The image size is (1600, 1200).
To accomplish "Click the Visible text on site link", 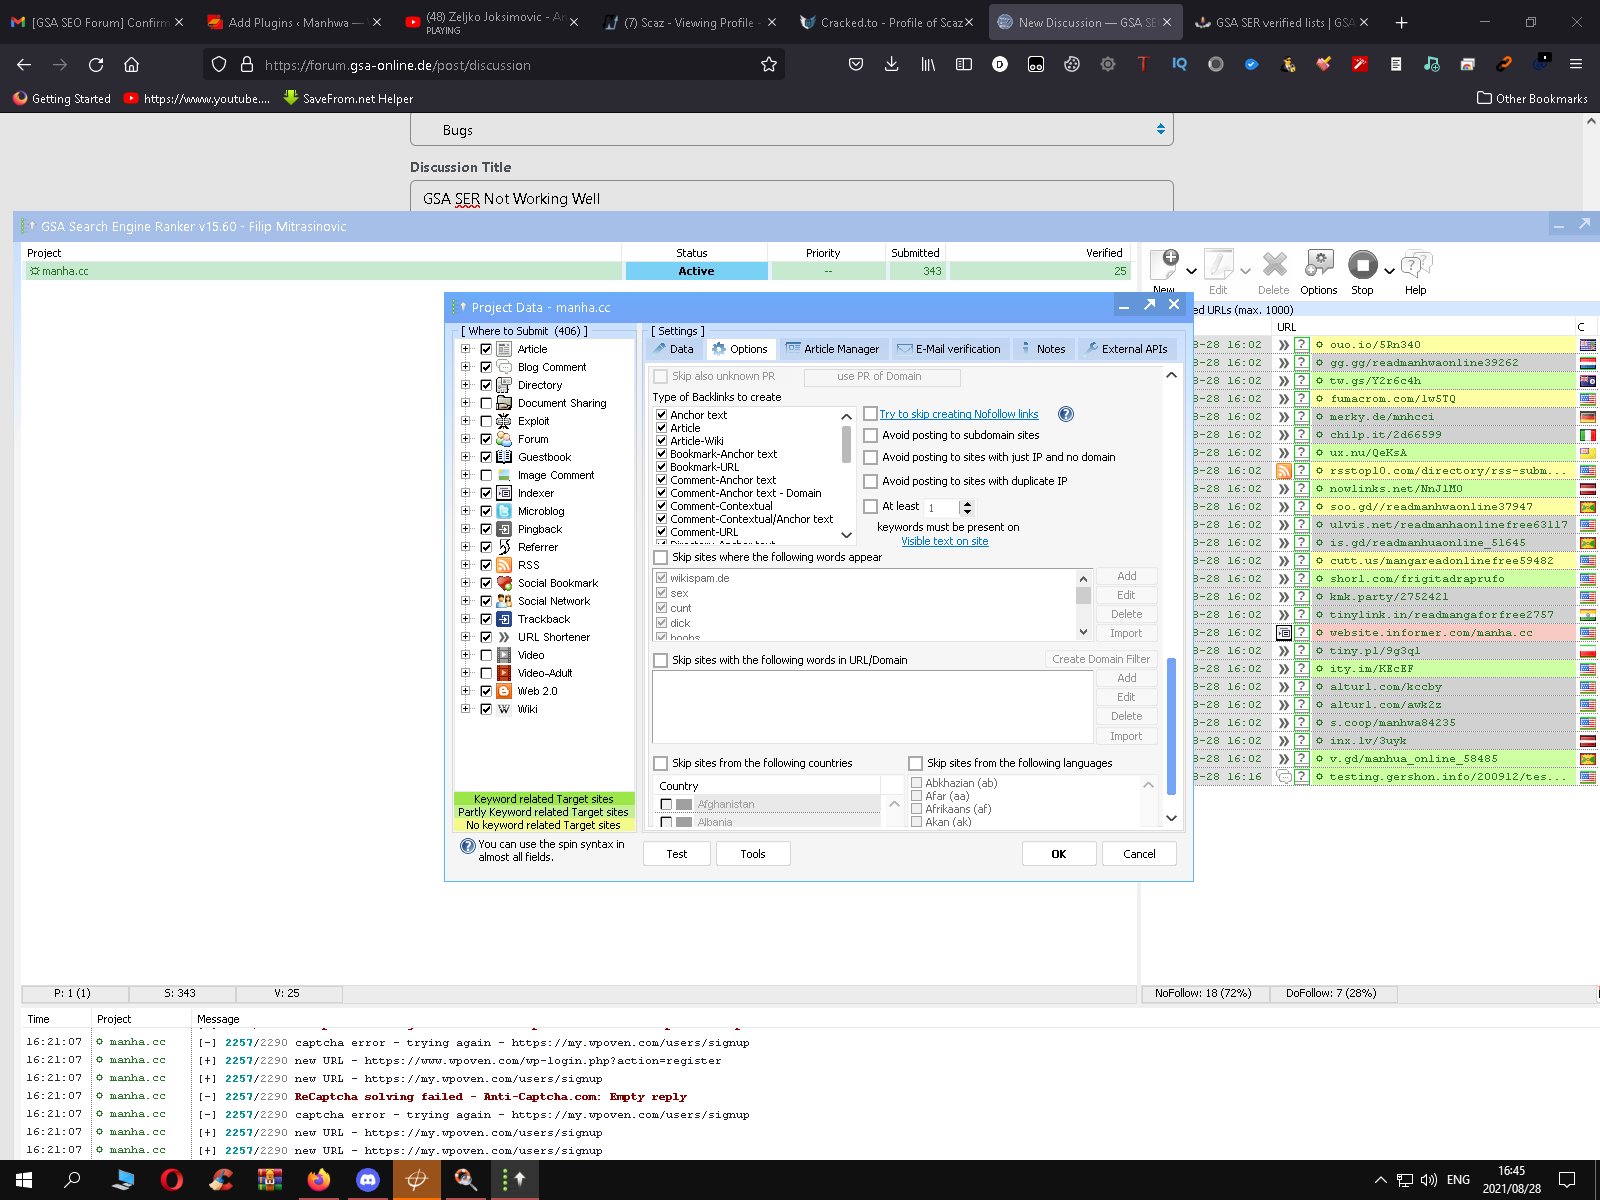I will coord(945,541).
